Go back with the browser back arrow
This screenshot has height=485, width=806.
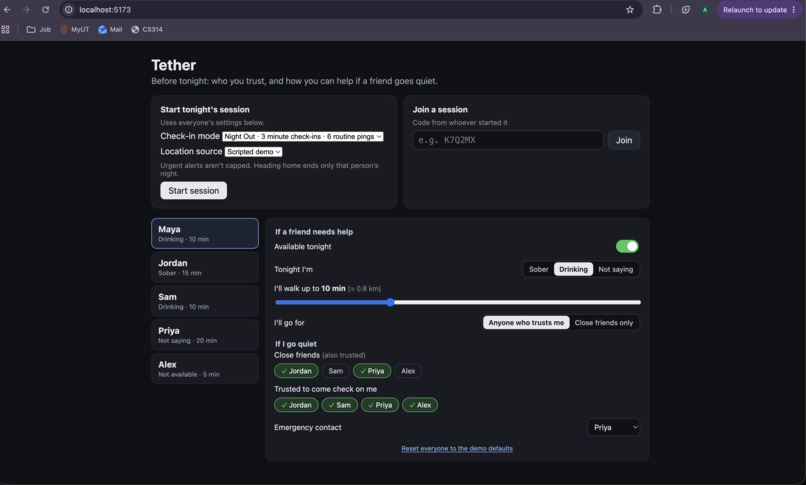(x=7, y=10)
